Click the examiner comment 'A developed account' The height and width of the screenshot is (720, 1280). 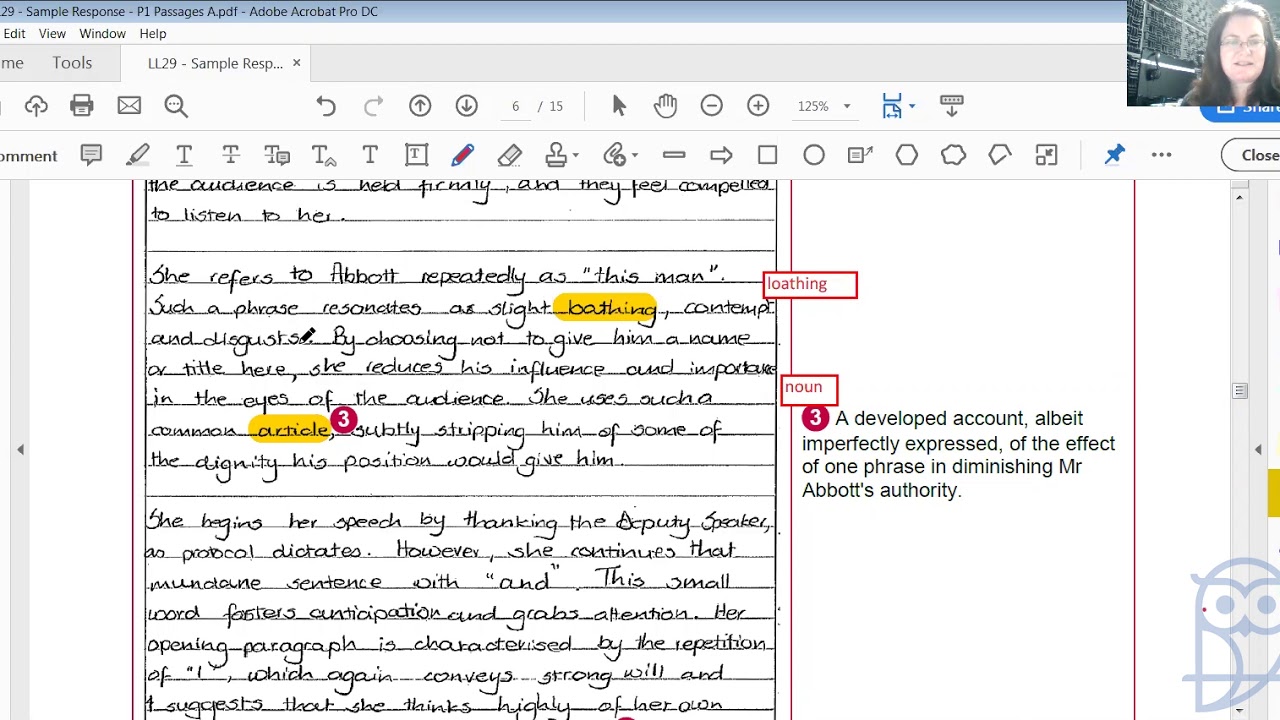[958, 454]
